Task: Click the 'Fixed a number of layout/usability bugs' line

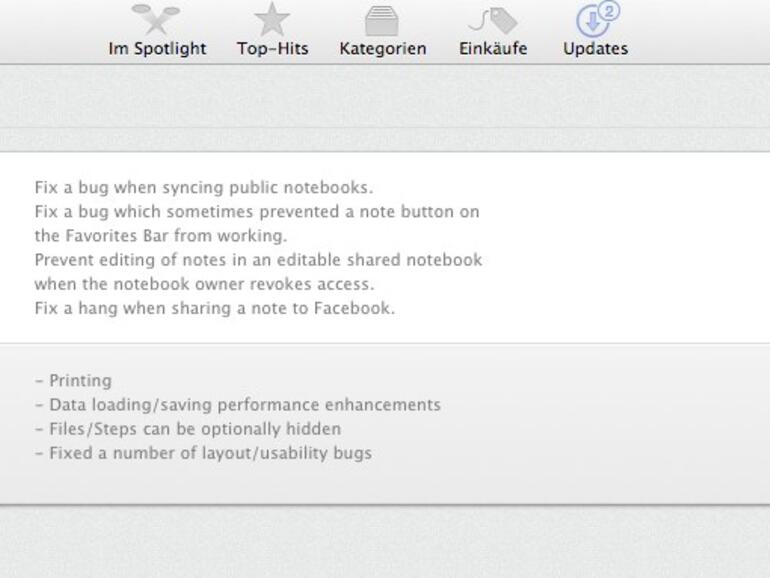Action: pyautogui.click(x=203, y=453)
